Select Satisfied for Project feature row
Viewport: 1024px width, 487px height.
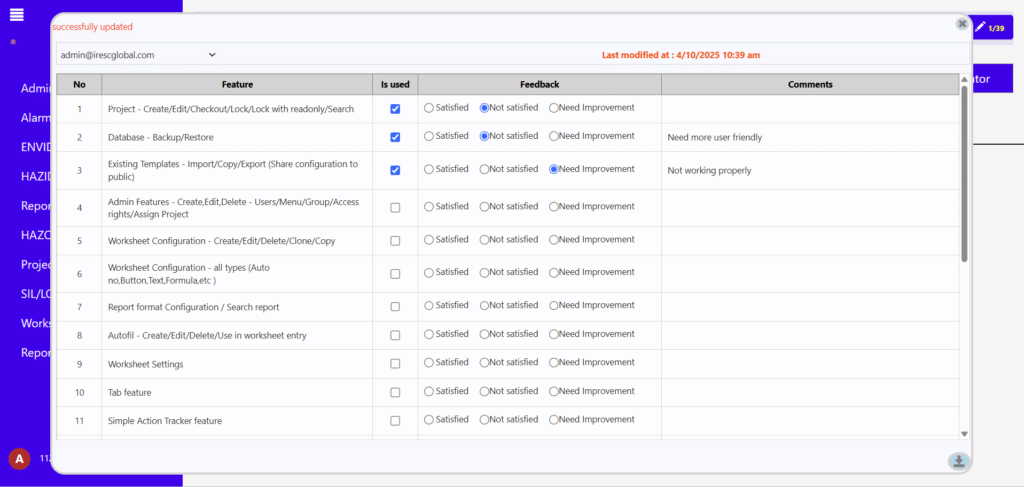click(430, 108)
